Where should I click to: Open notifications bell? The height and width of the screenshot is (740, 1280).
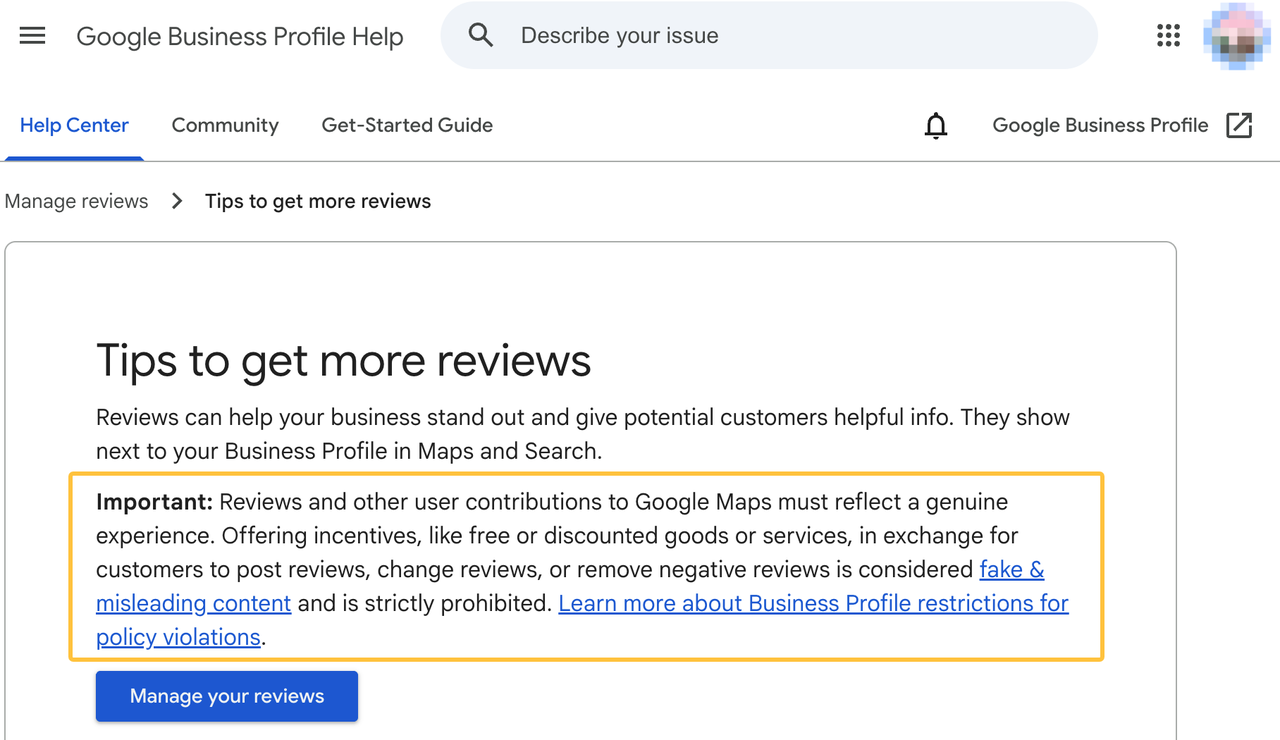point(936,126)
